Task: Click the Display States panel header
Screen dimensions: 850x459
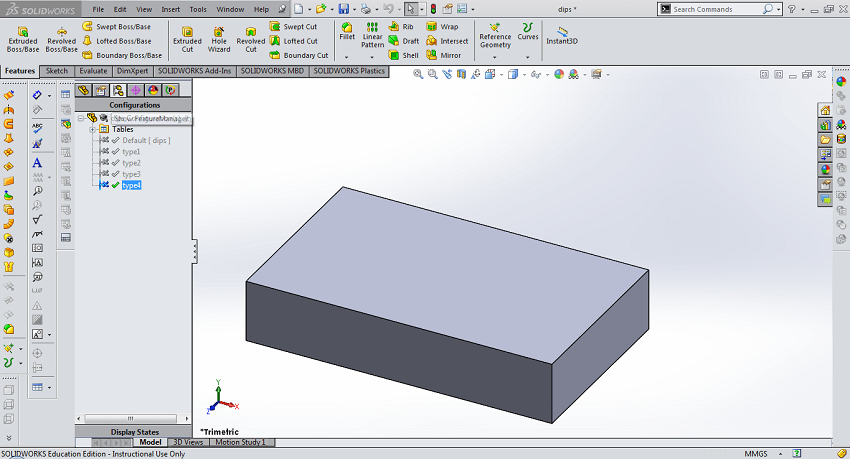Action: (134, 432)
